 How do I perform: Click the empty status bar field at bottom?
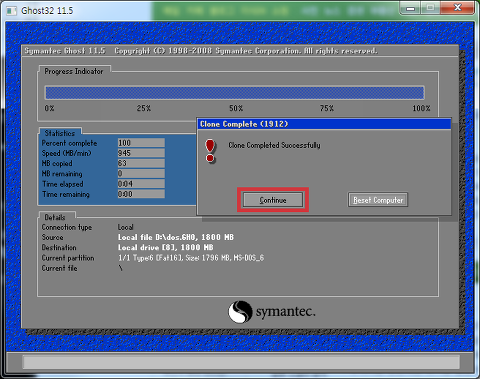(x=241, y=361)
